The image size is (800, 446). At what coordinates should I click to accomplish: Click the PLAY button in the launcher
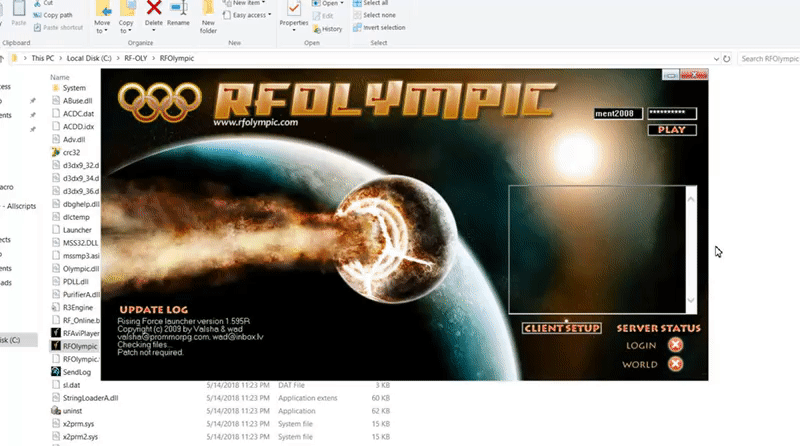pyautogui.click(x=672, y=130)
